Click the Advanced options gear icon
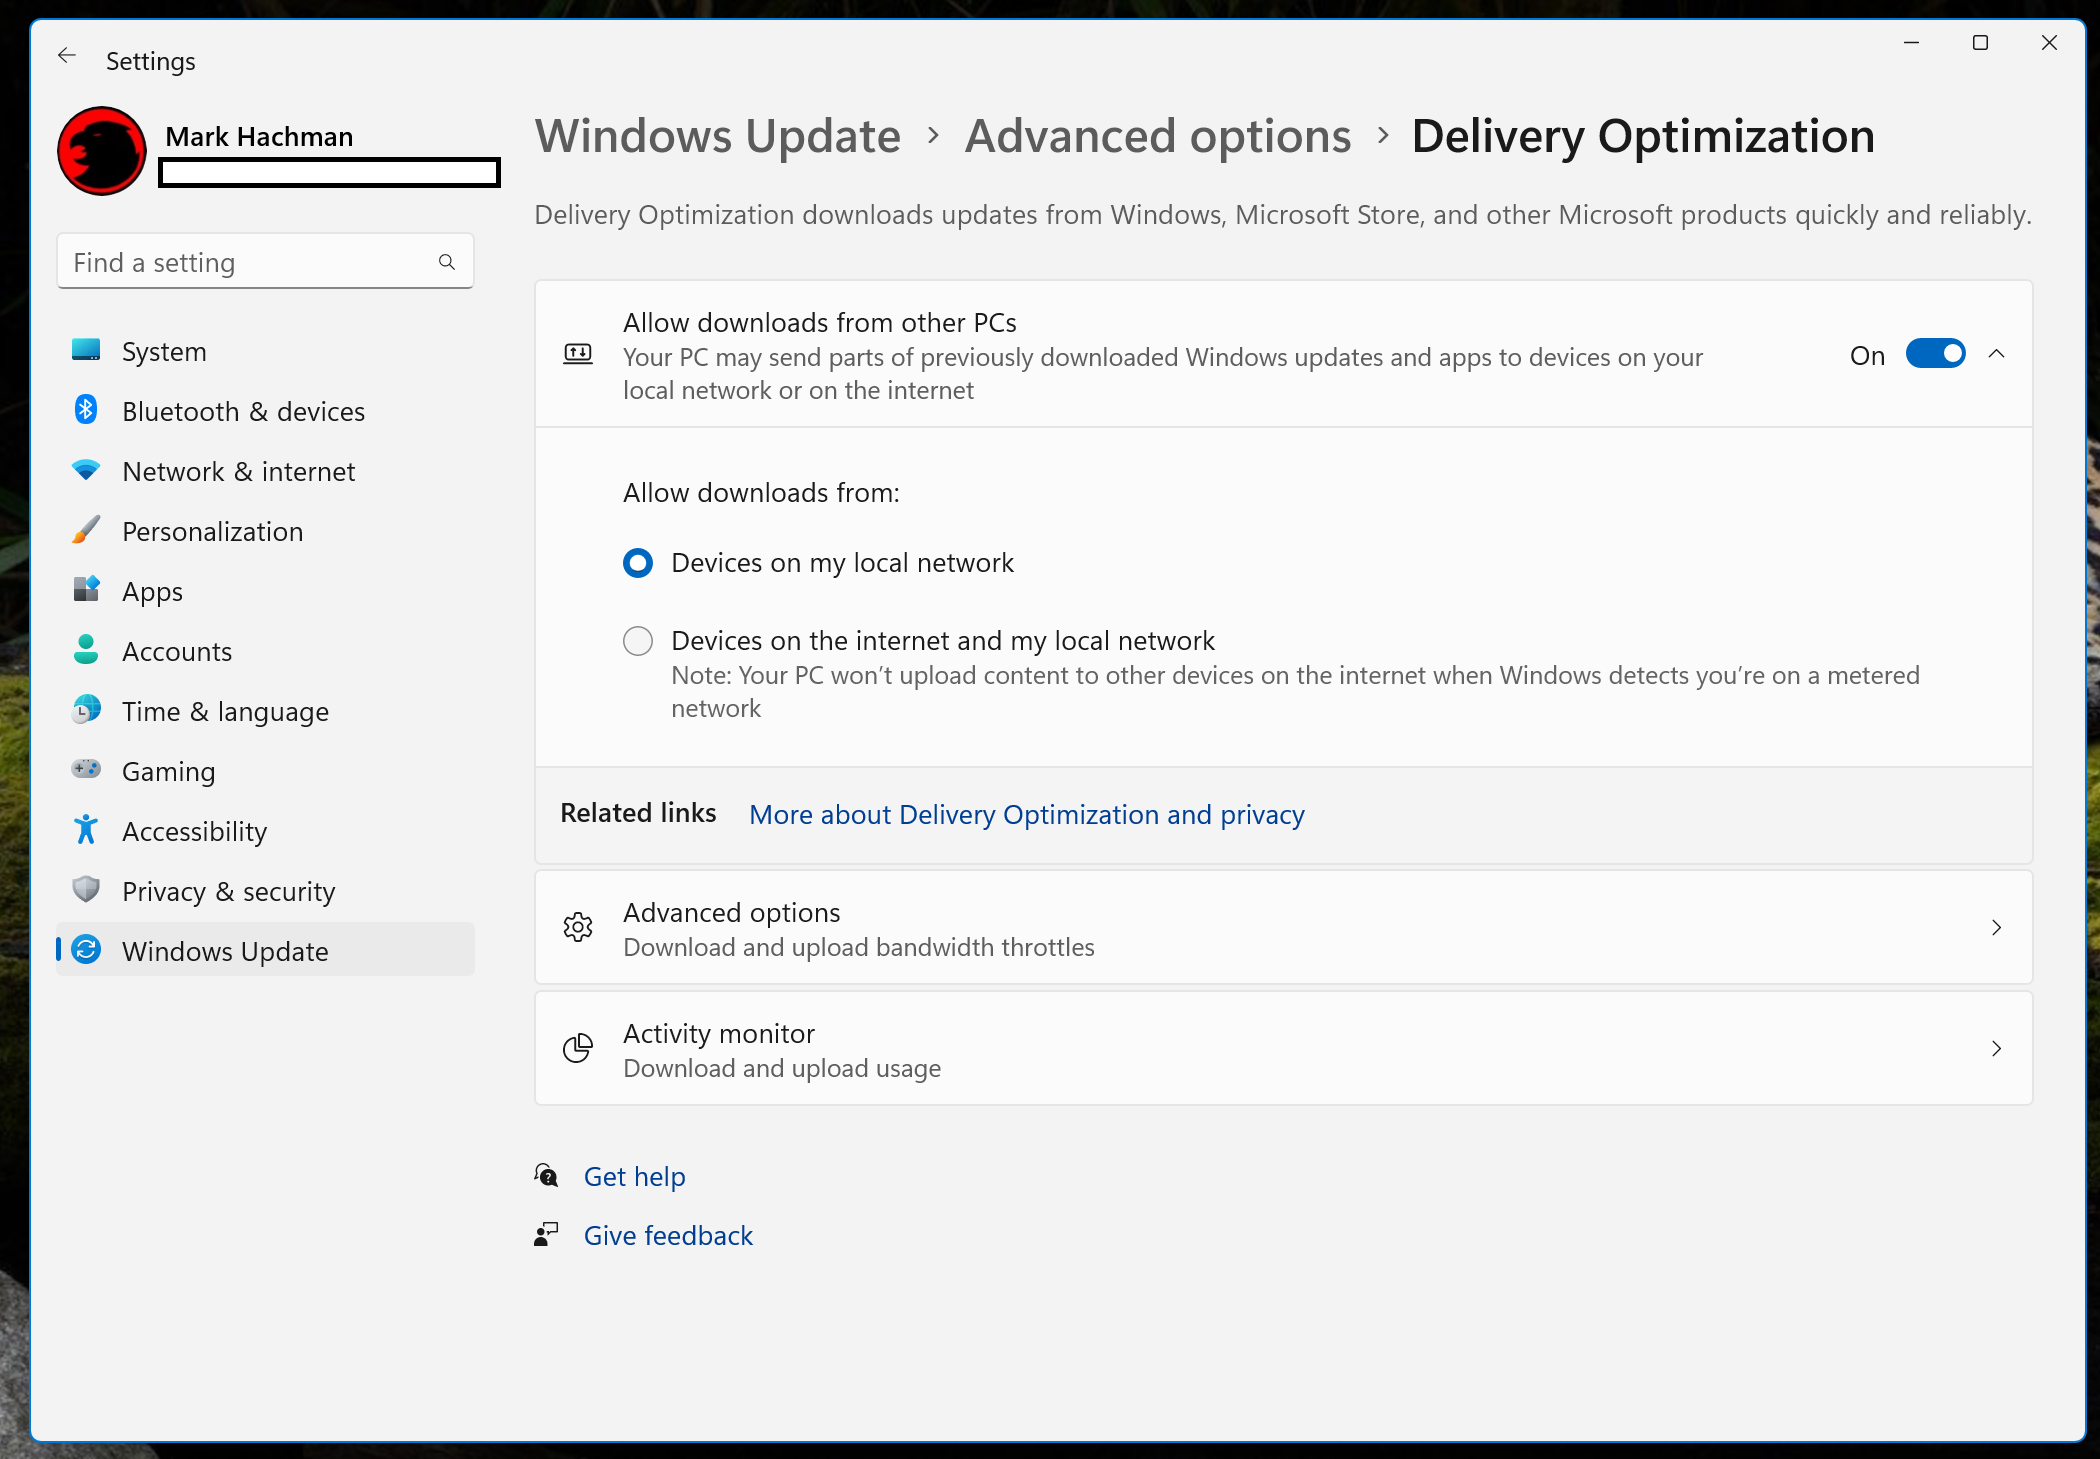This screenshot has height=1459, width=2100. tap(576, 927)
